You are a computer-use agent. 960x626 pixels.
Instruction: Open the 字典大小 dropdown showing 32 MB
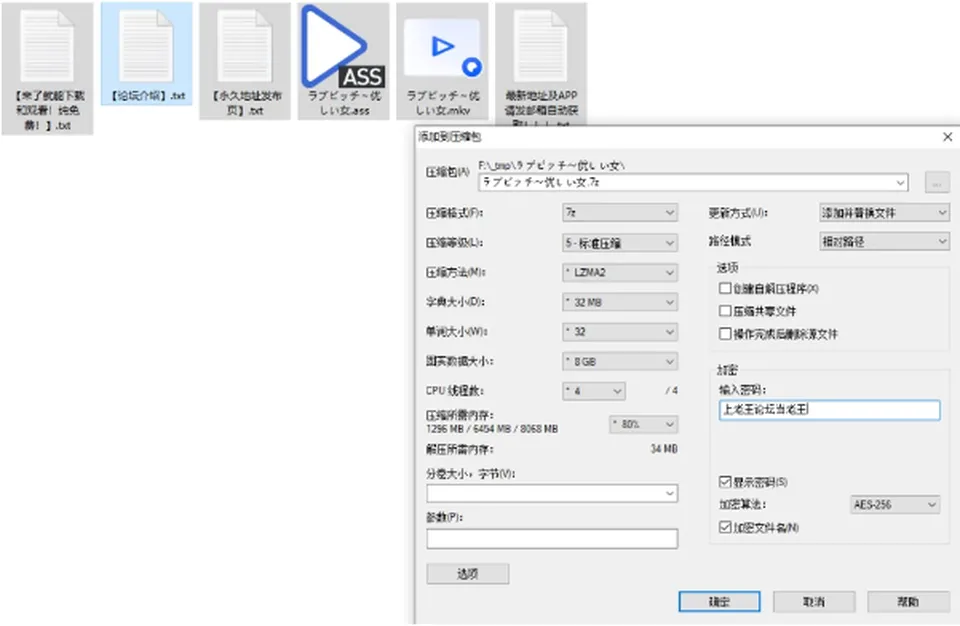(620, 302)
